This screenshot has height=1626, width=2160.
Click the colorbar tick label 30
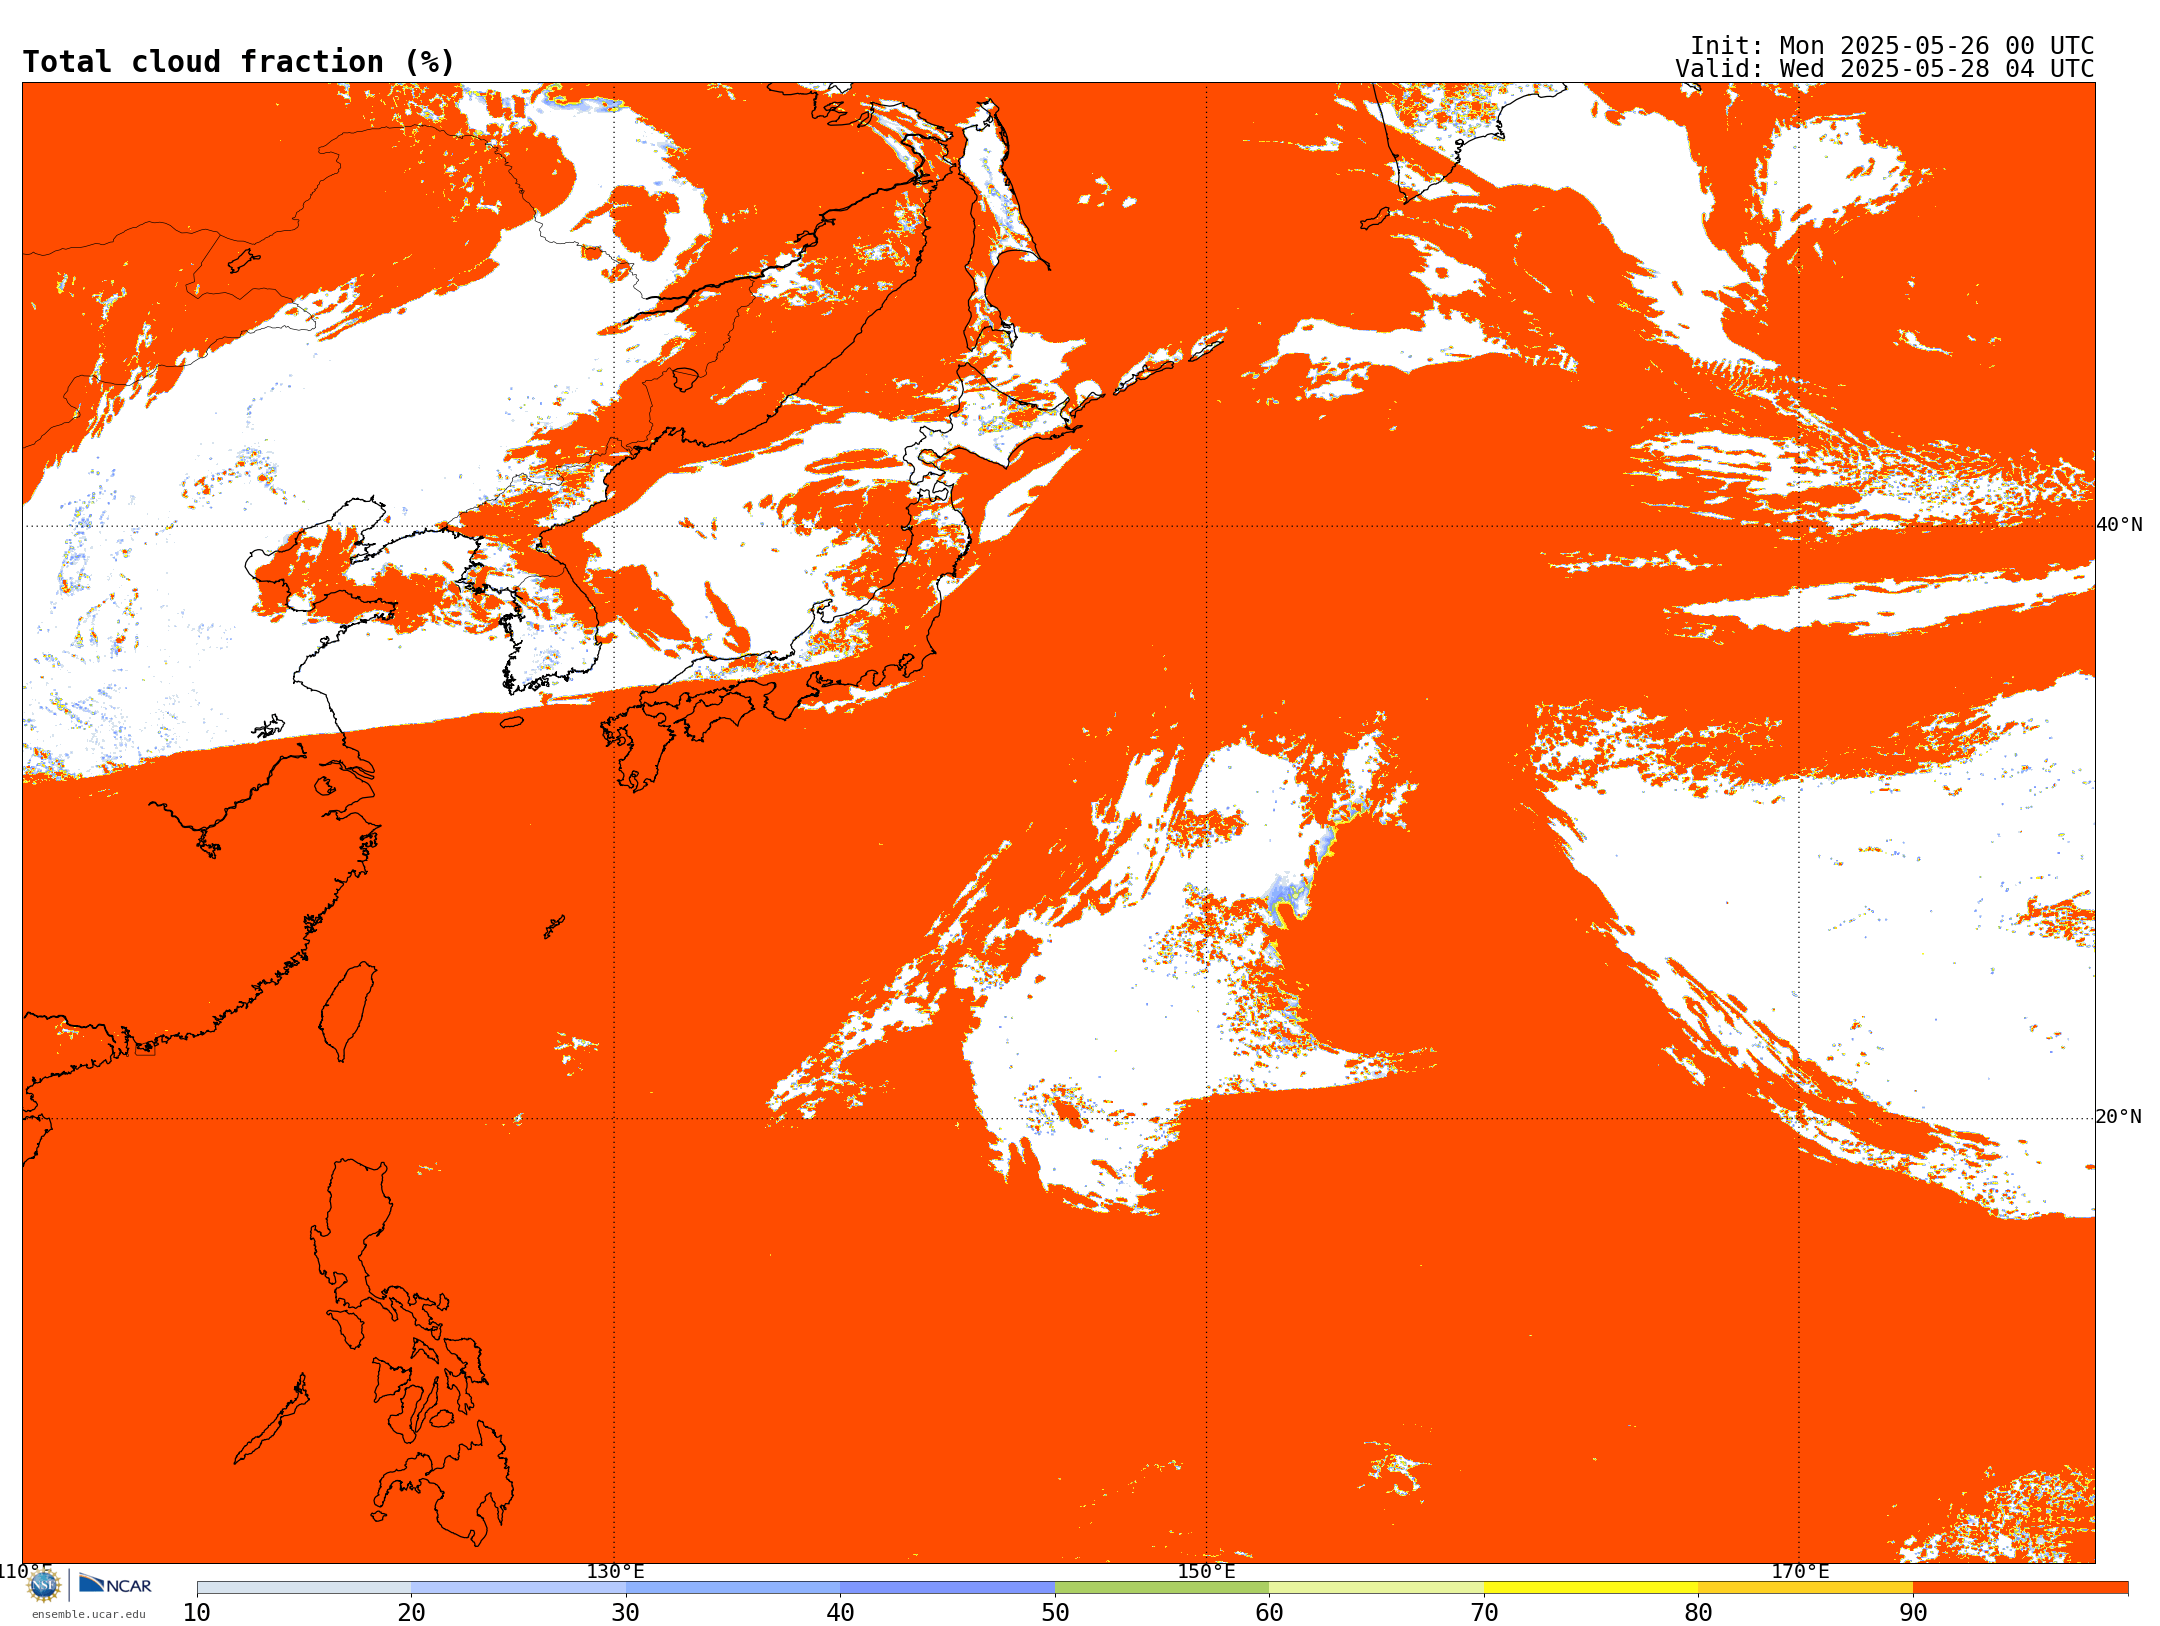[626, 1613]
